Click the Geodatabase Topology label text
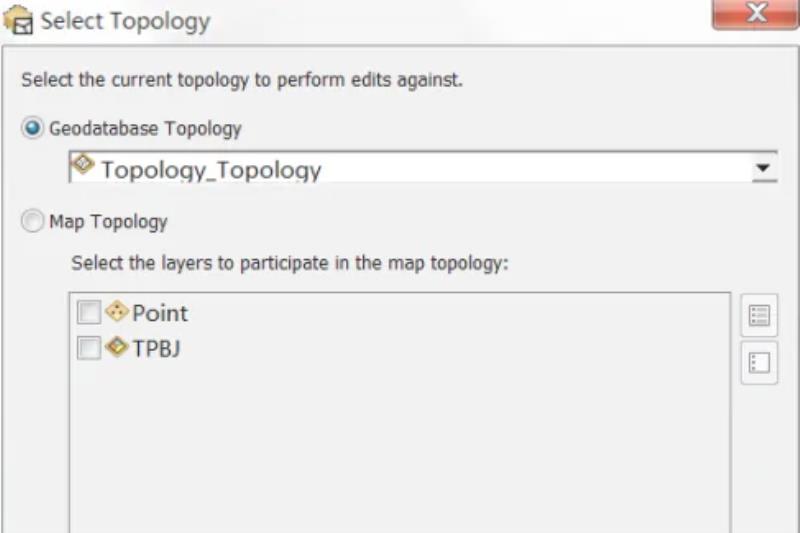 (145, 129)
